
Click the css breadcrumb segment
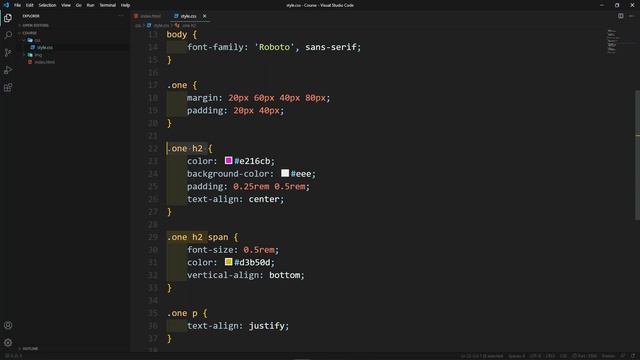pos(138,25)
